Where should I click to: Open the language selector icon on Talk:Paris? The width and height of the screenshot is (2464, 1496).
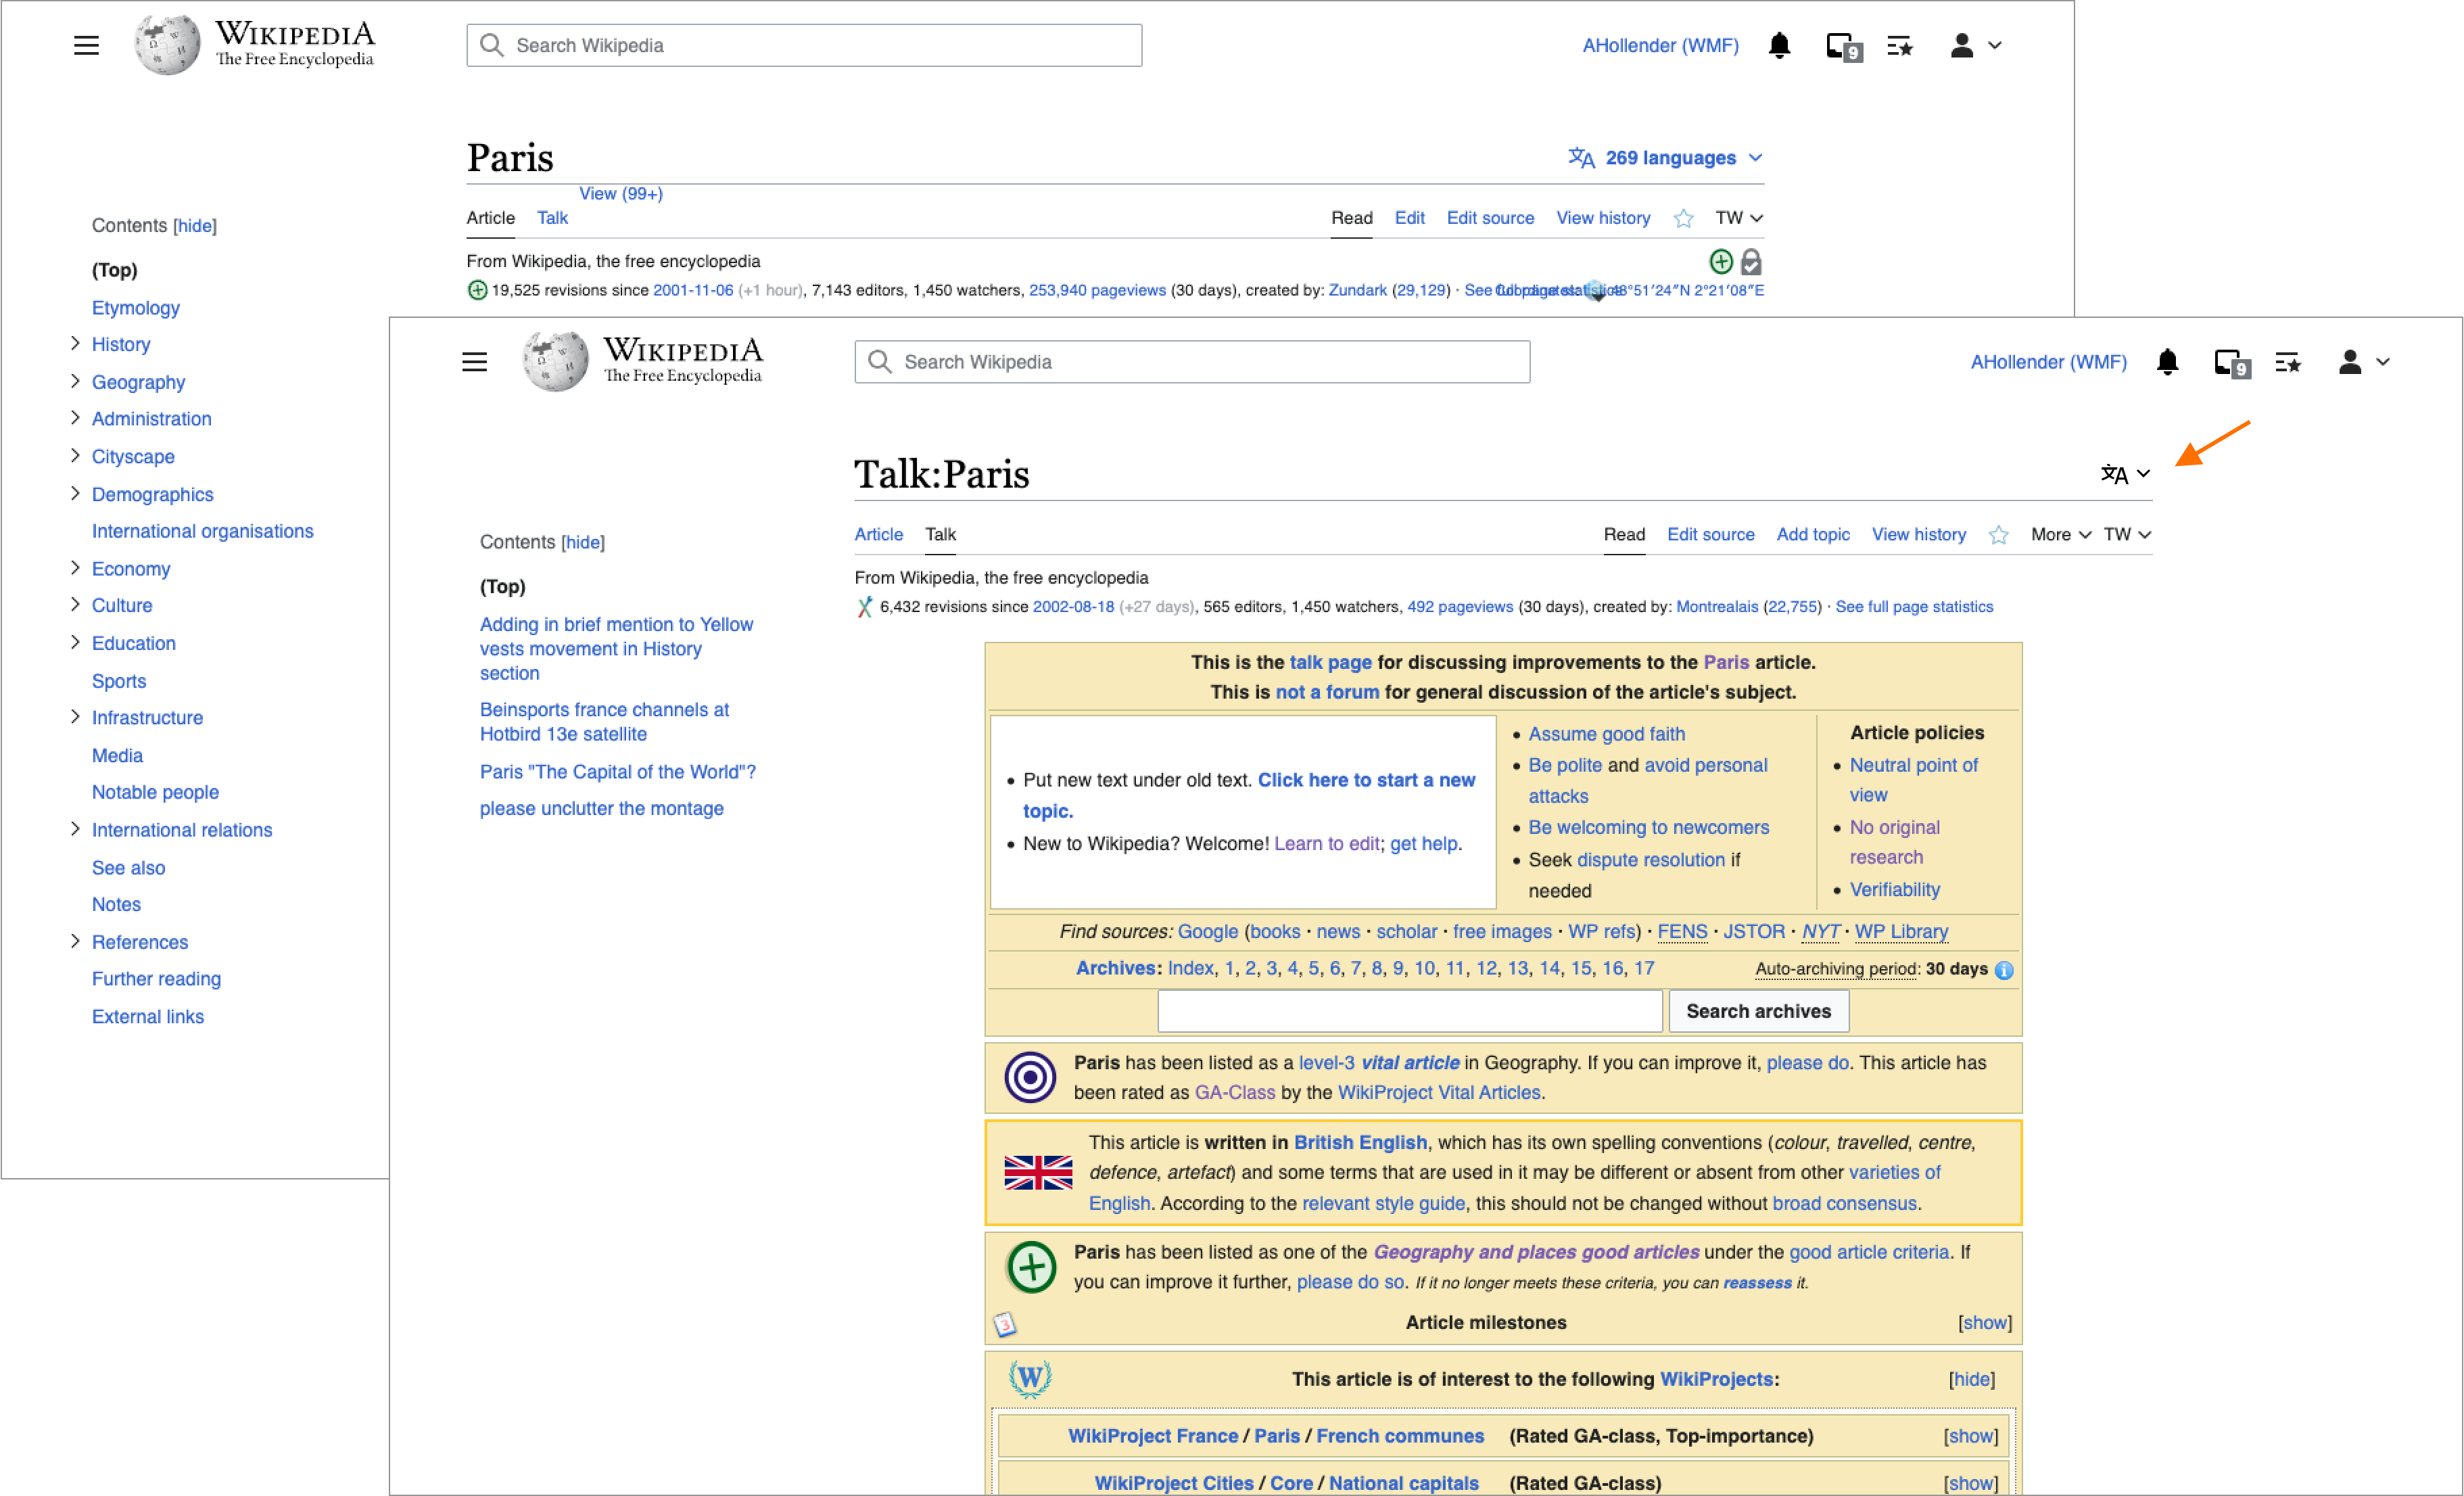2124,474
